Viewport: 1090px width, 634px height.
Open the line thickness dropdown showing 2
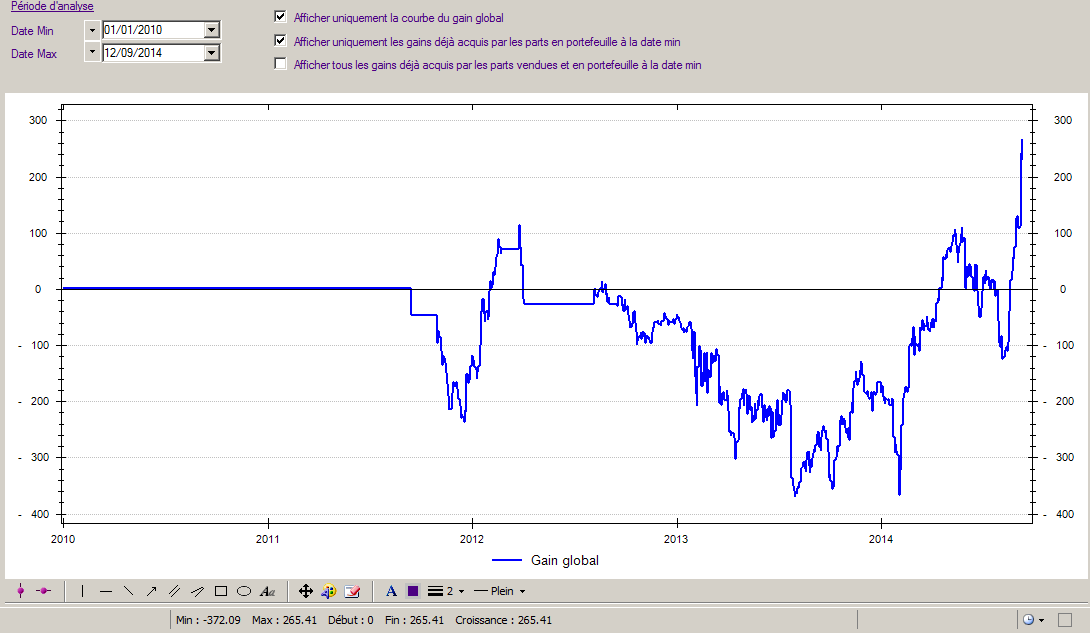click(x=446, y=591)
